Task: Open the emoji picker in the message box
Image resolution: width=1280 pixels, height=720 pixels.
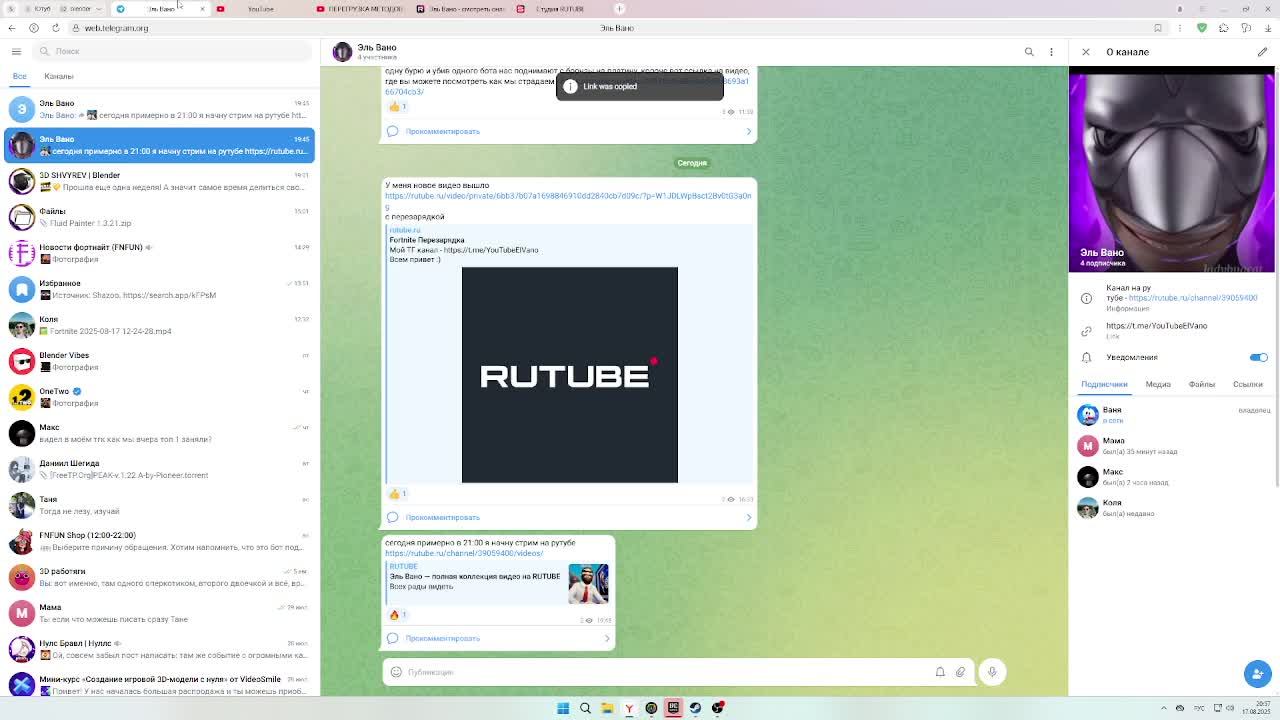Action: pos(396,672)
